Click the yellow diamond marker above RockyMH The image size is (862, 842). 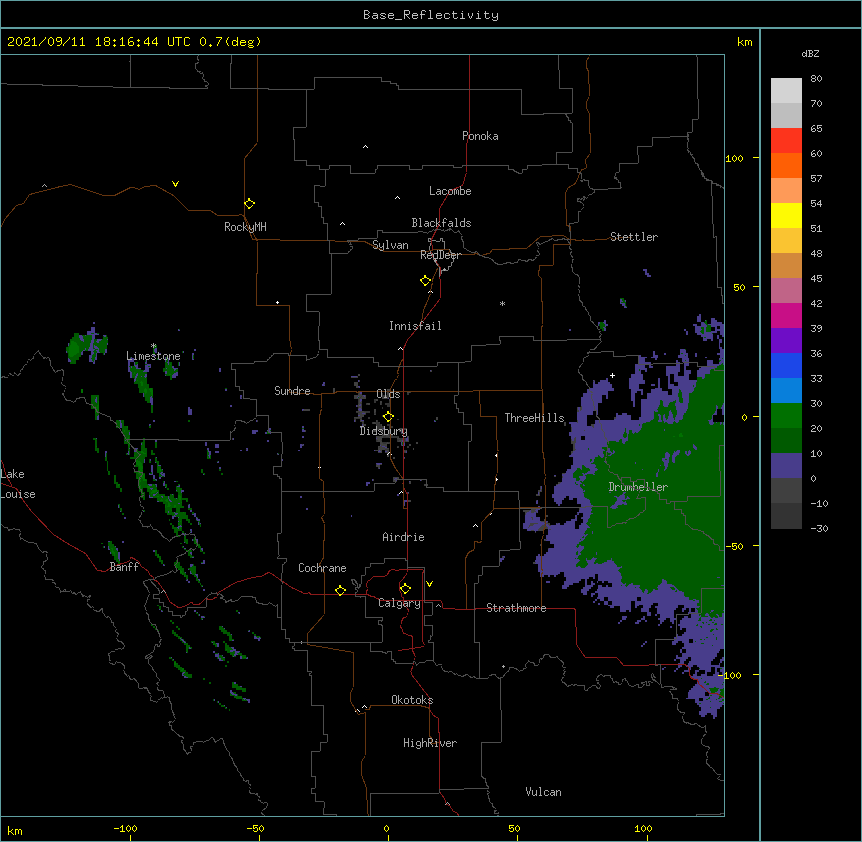click(250, 204)
